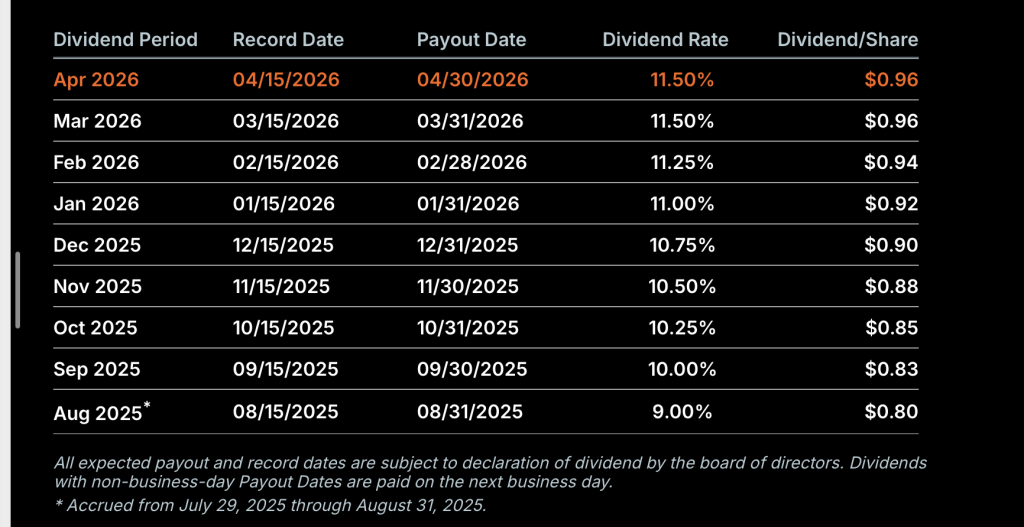Click the Dividend Period column header
Image resolution: width=1024 pixels, height=527 pixels.
point(125,40)
